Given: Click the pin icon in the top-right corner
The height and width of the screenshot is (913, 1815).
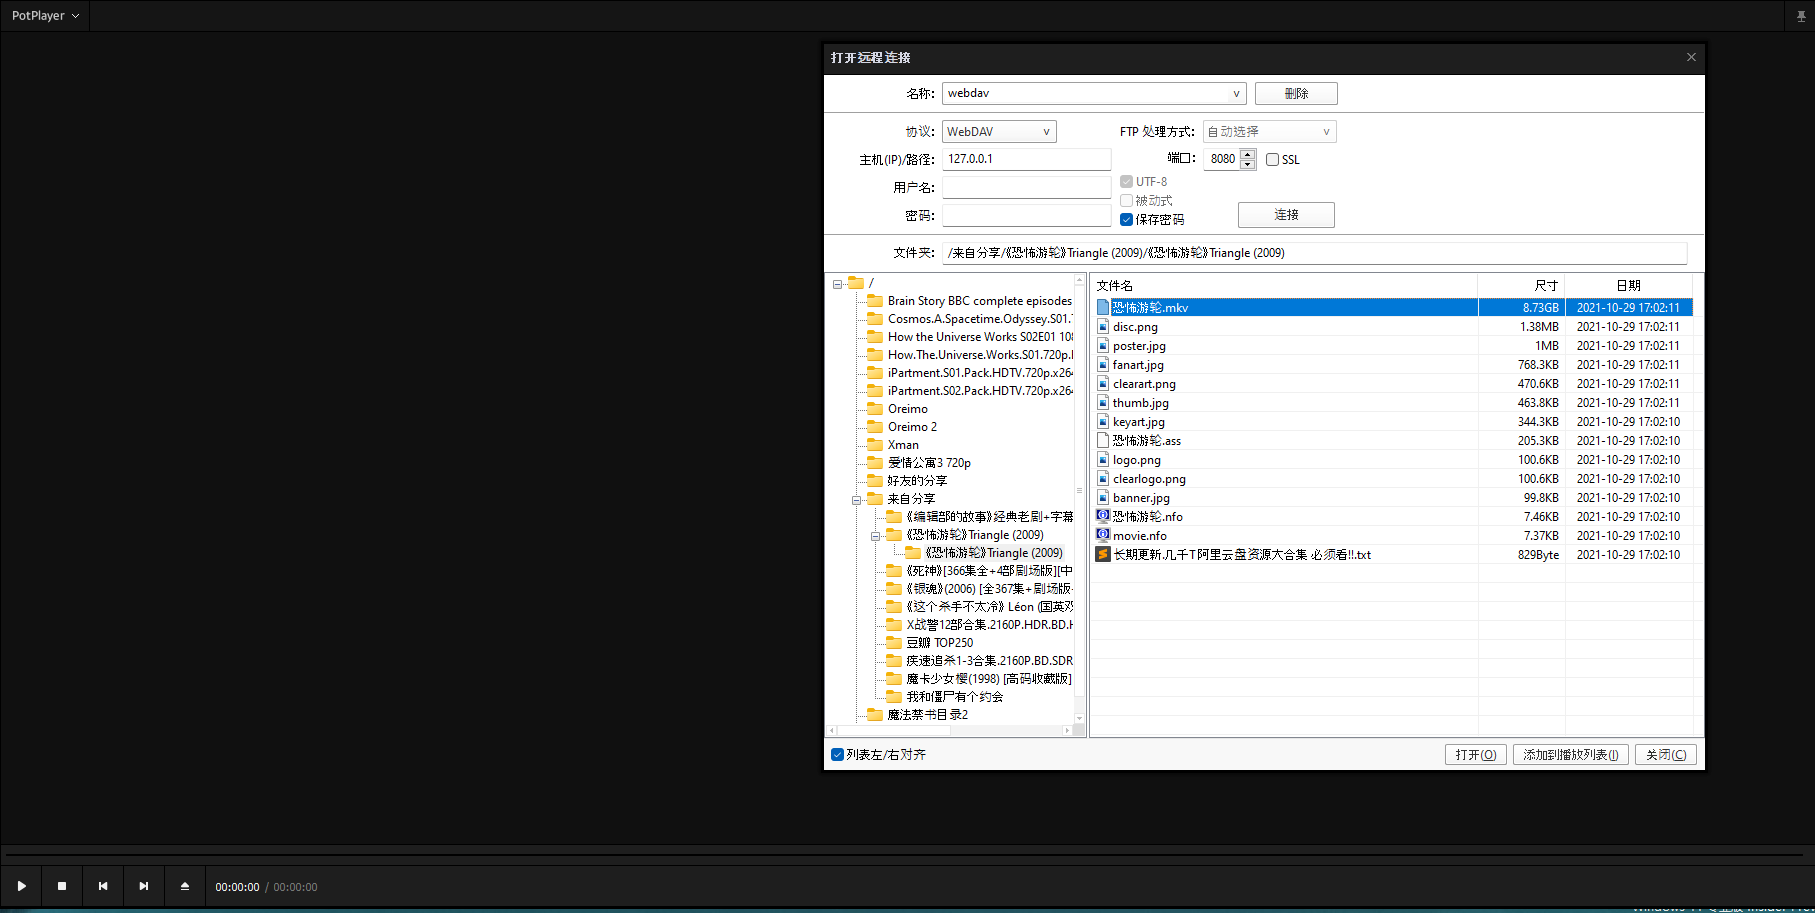Looking at the screenshot, I should coord(1800,15).
